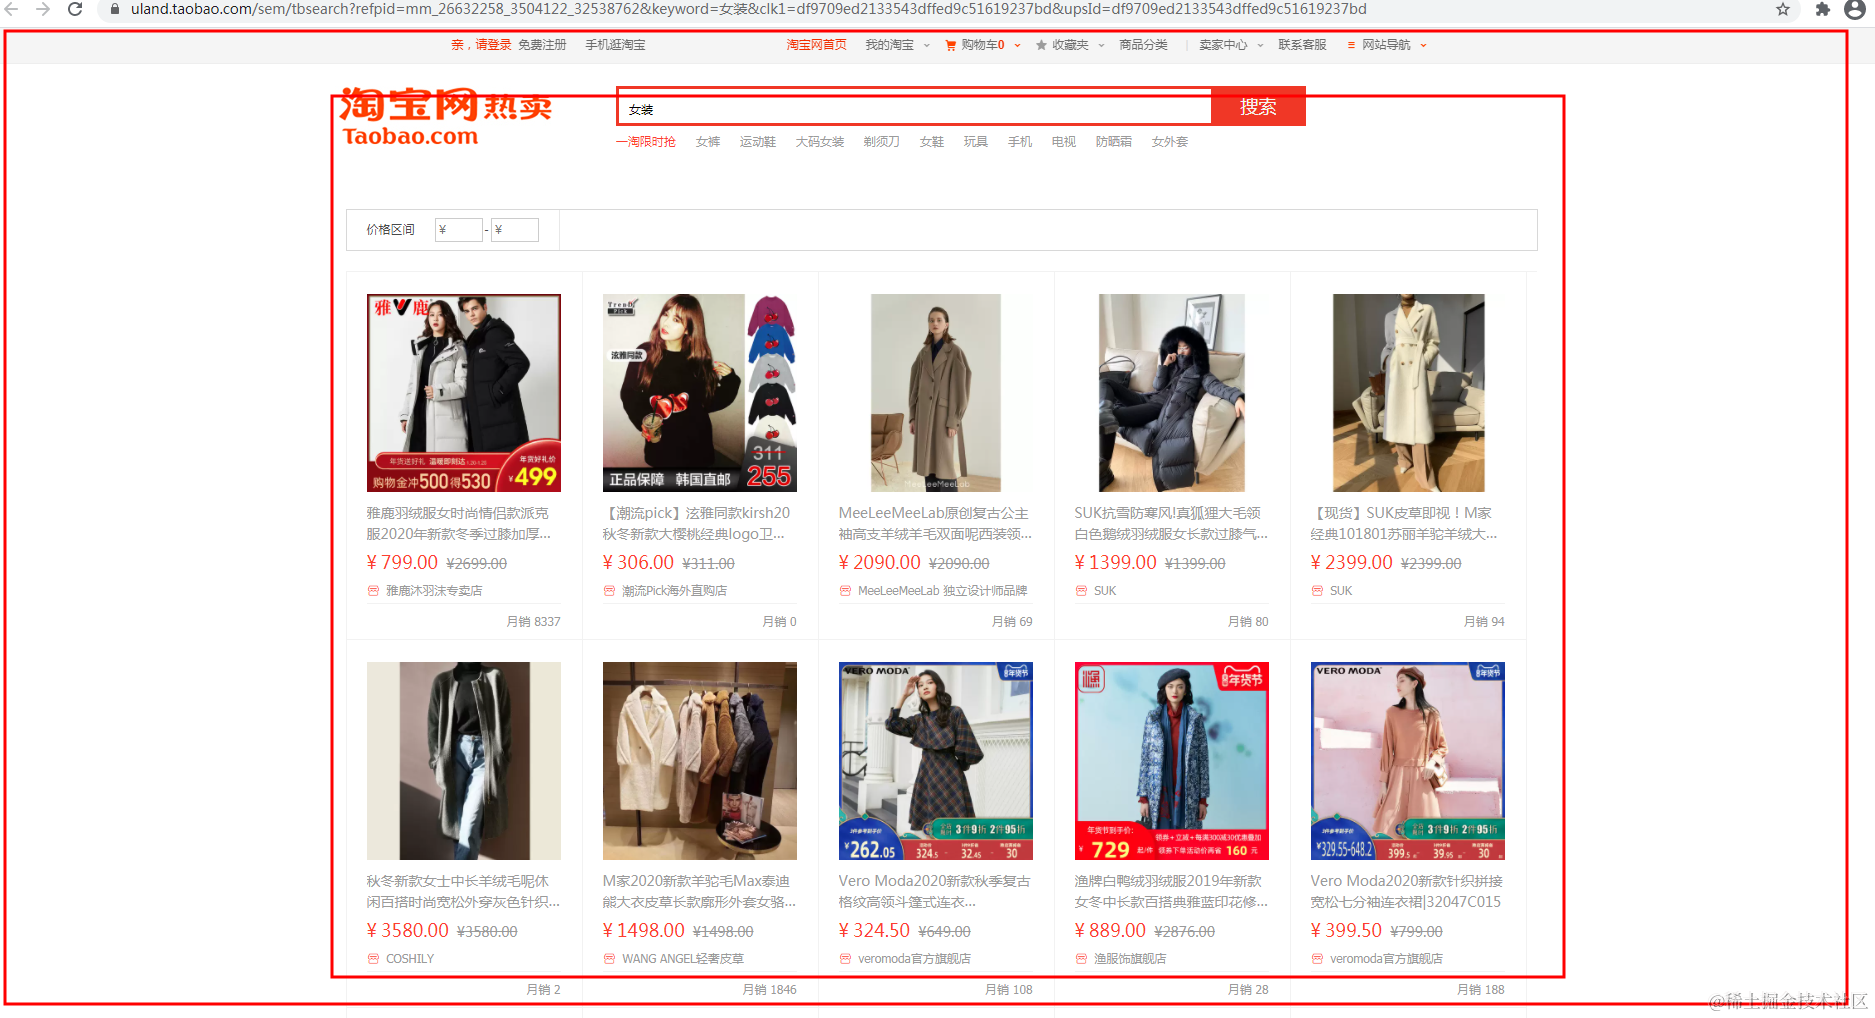
Task: Click the shop icon beside COSHILY
Action: 373,959
